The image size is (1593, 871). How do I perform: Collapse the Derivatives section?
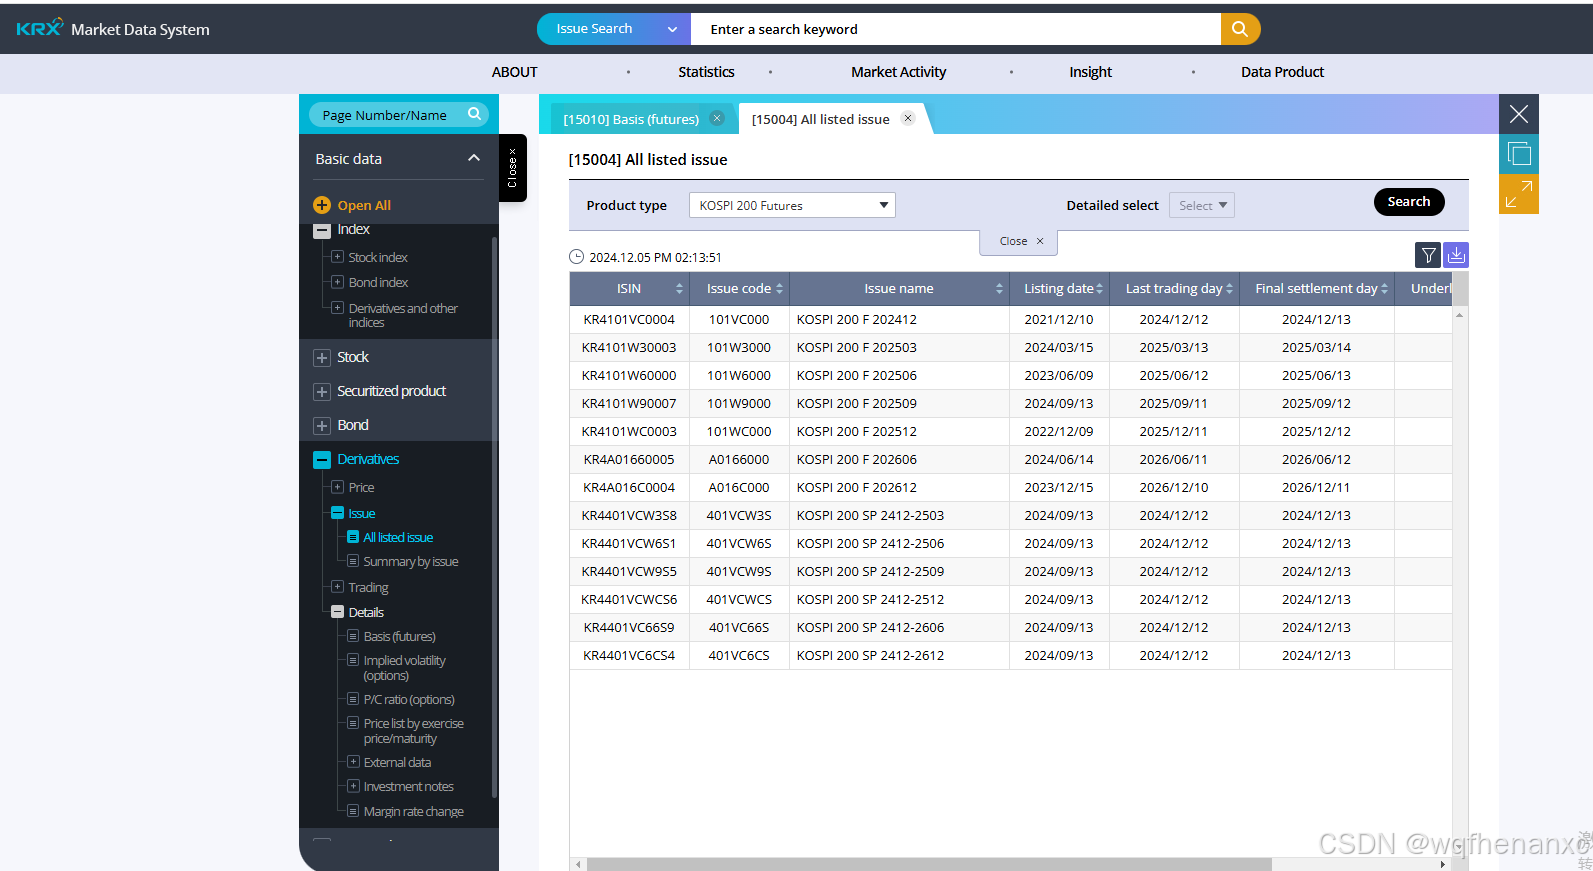pos(322,460)
